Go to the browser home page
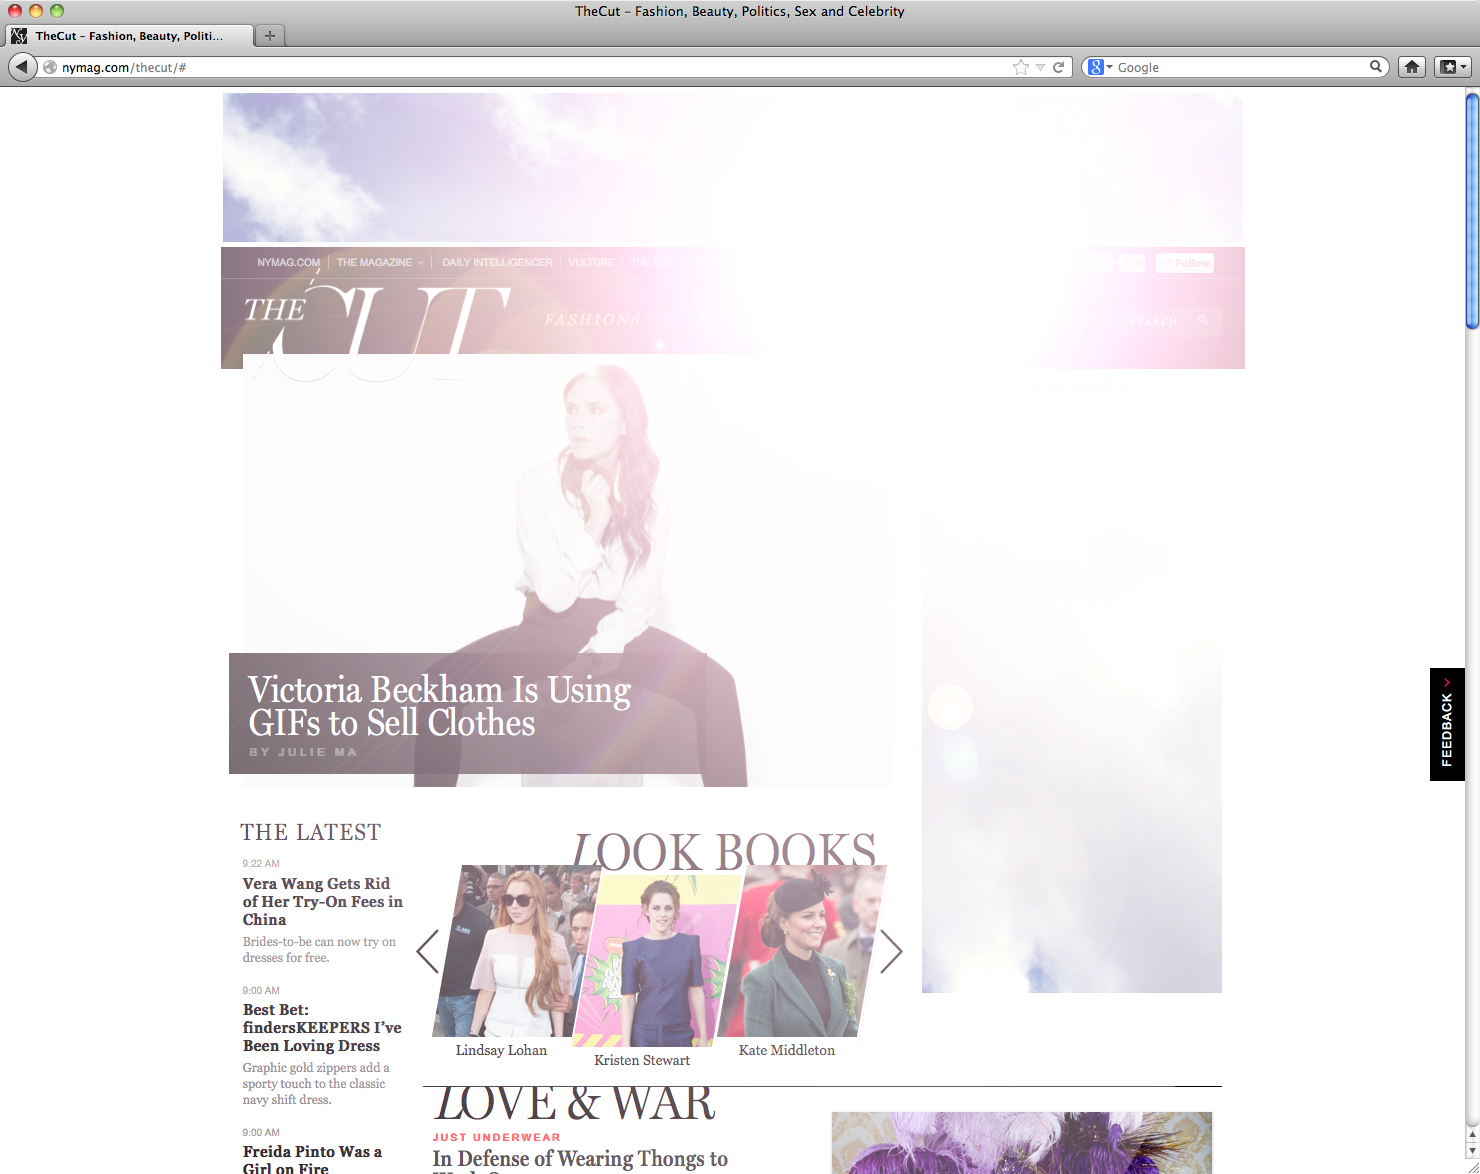 tap(1411, 67)
